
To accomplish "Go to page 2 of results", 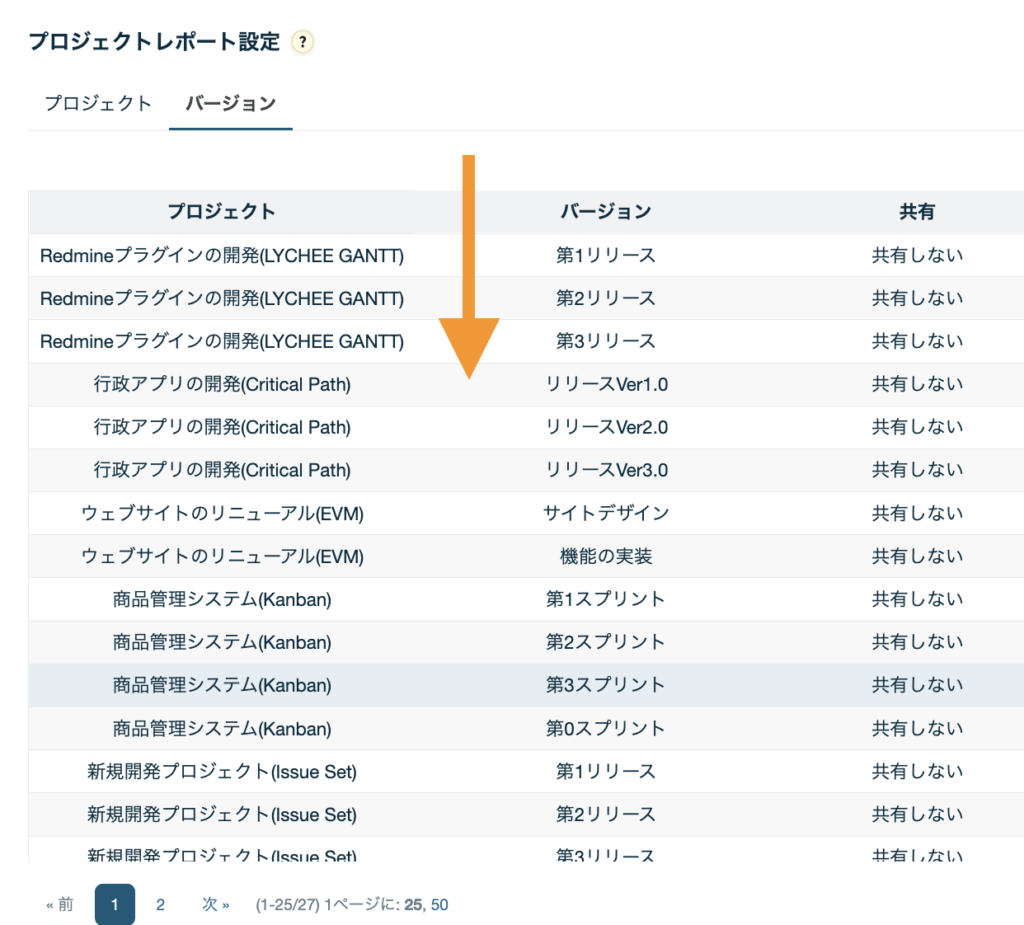I will [160, 905].
